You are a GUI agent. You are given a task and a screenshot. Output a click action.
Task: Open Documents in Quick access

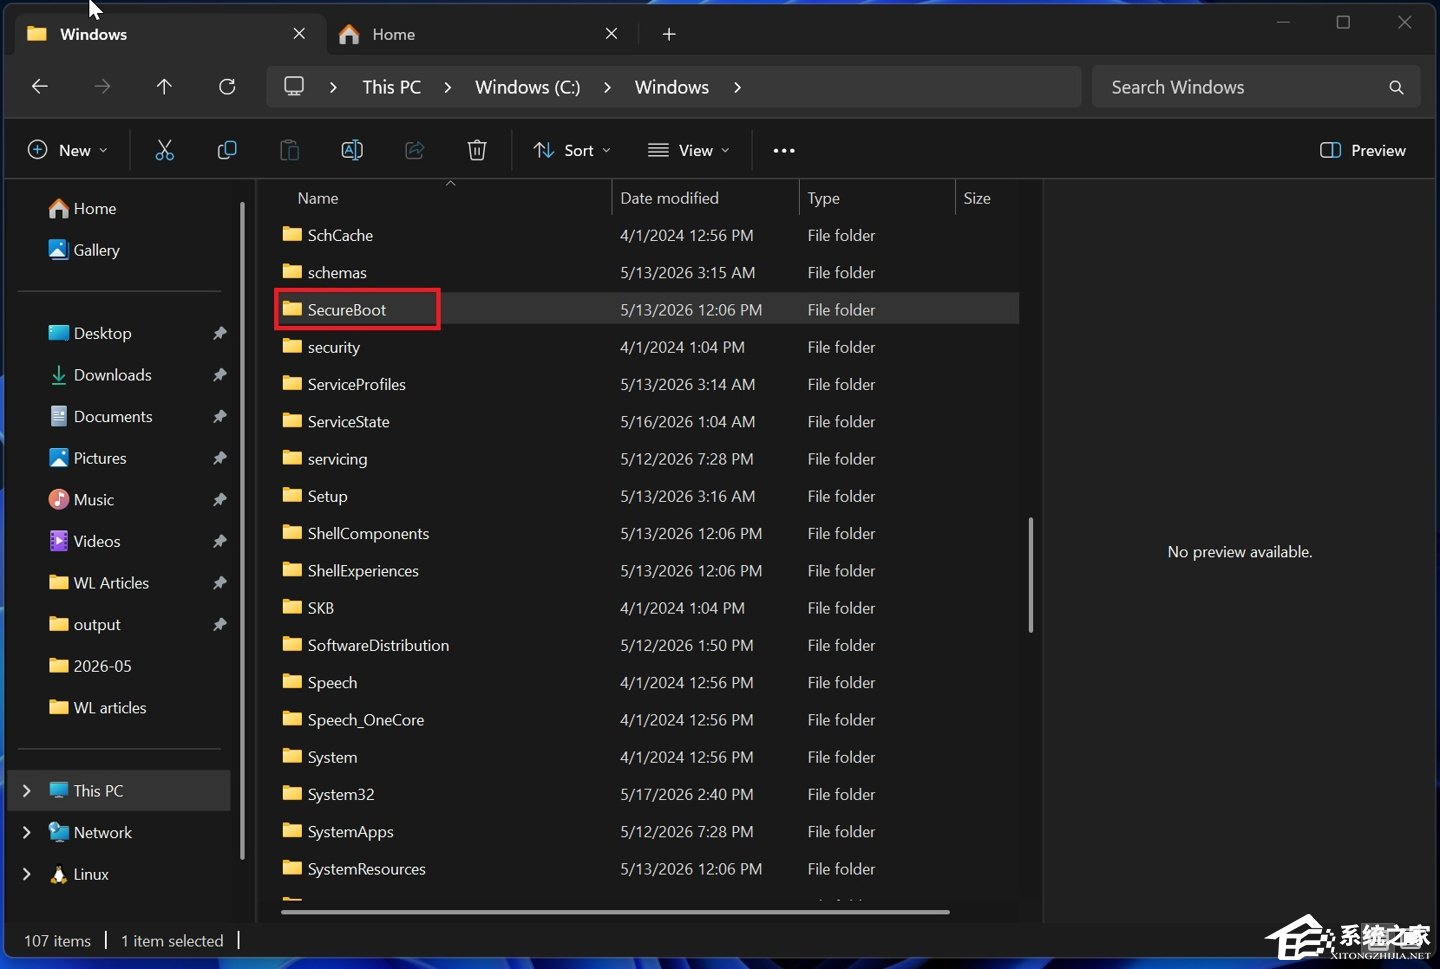pyautogui.click(x=101, y=416)
